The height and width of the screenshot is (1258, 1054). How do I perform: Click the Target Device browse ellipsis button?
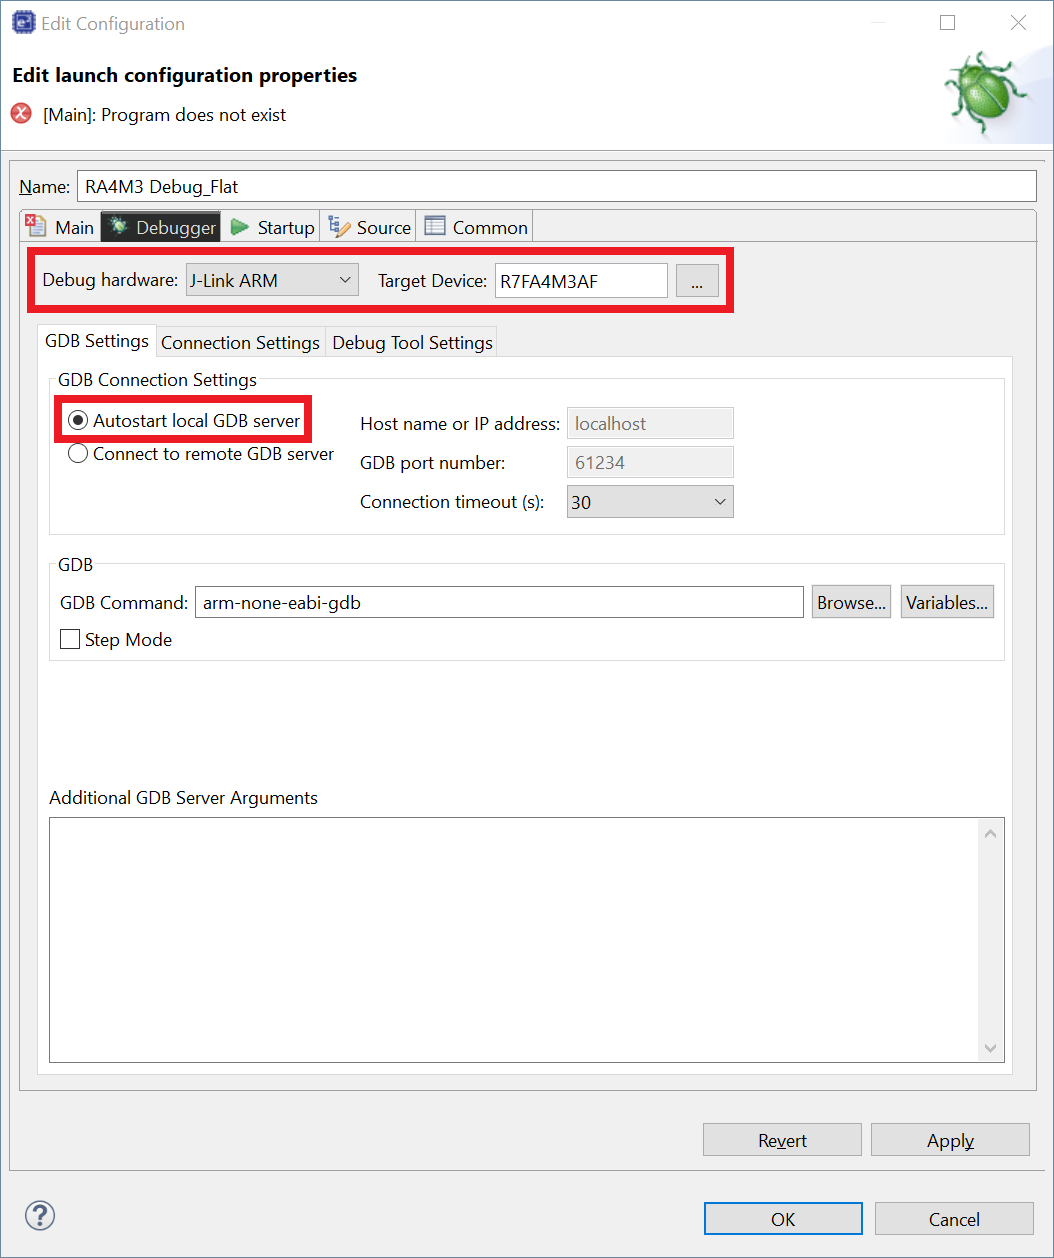[697, 282]
